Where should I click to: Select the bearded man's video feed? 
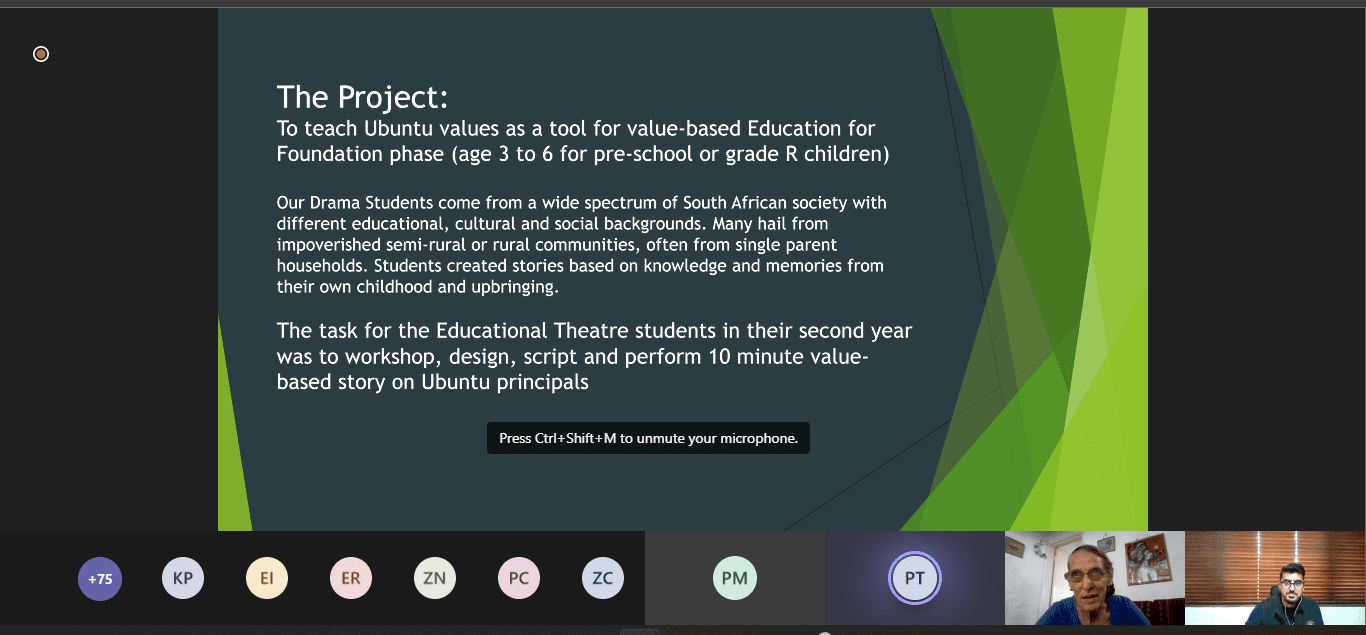coord(1275,578)
